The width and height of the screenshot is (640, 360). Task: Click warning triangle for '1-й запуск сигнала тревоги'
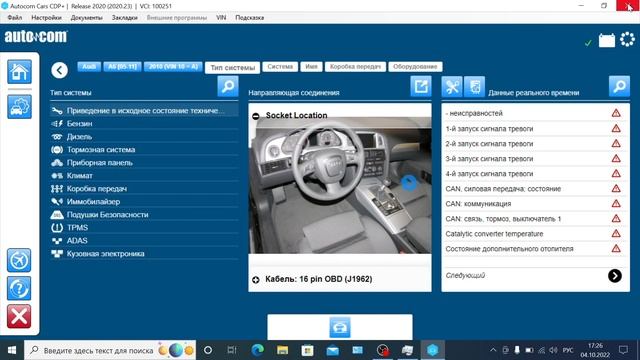click(x=616, y=128)
